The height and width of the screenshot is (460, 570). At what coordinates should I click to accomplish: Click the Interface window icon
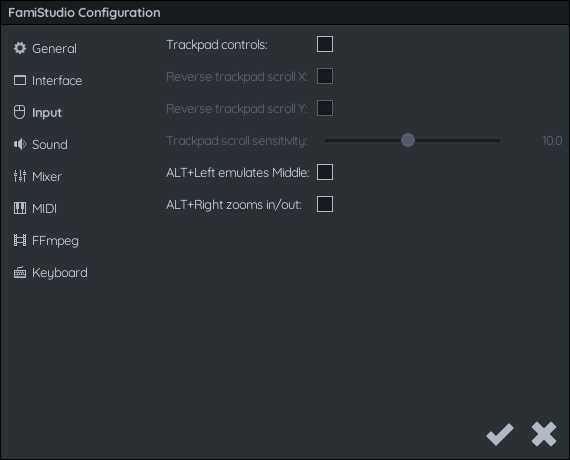point(20,80)
